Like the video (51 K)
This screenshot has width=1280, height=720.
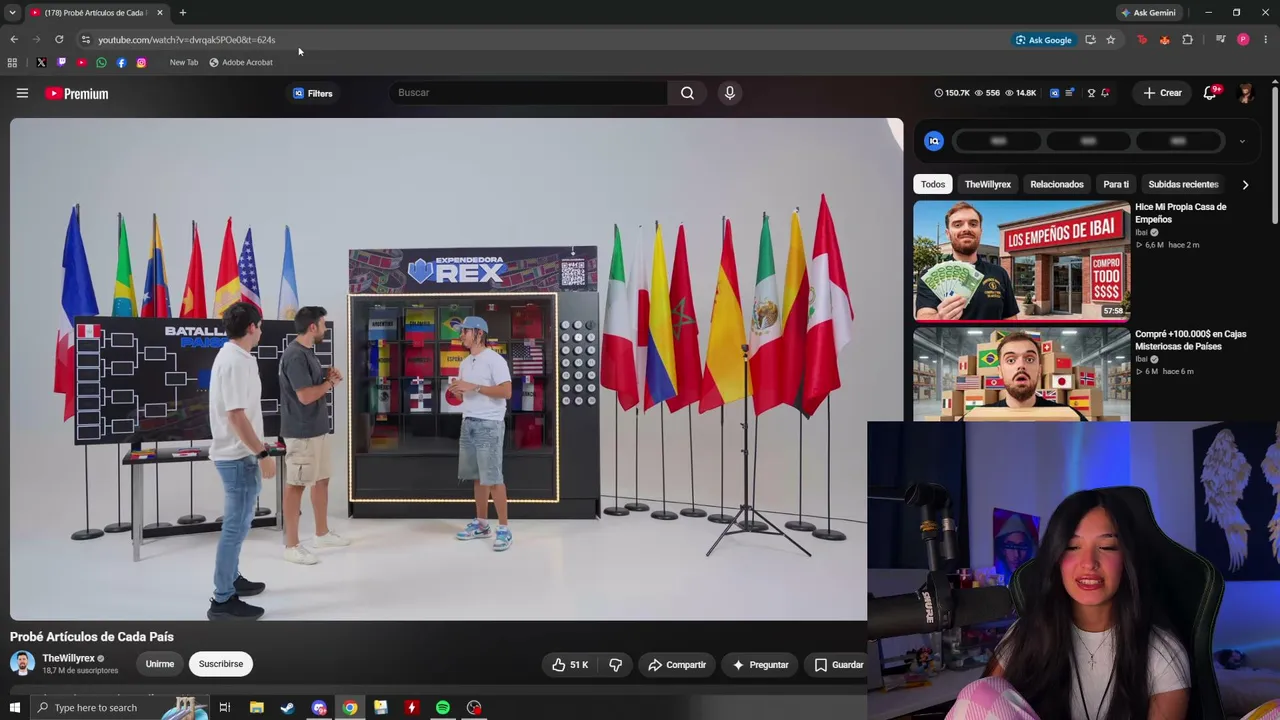(570, 665)
